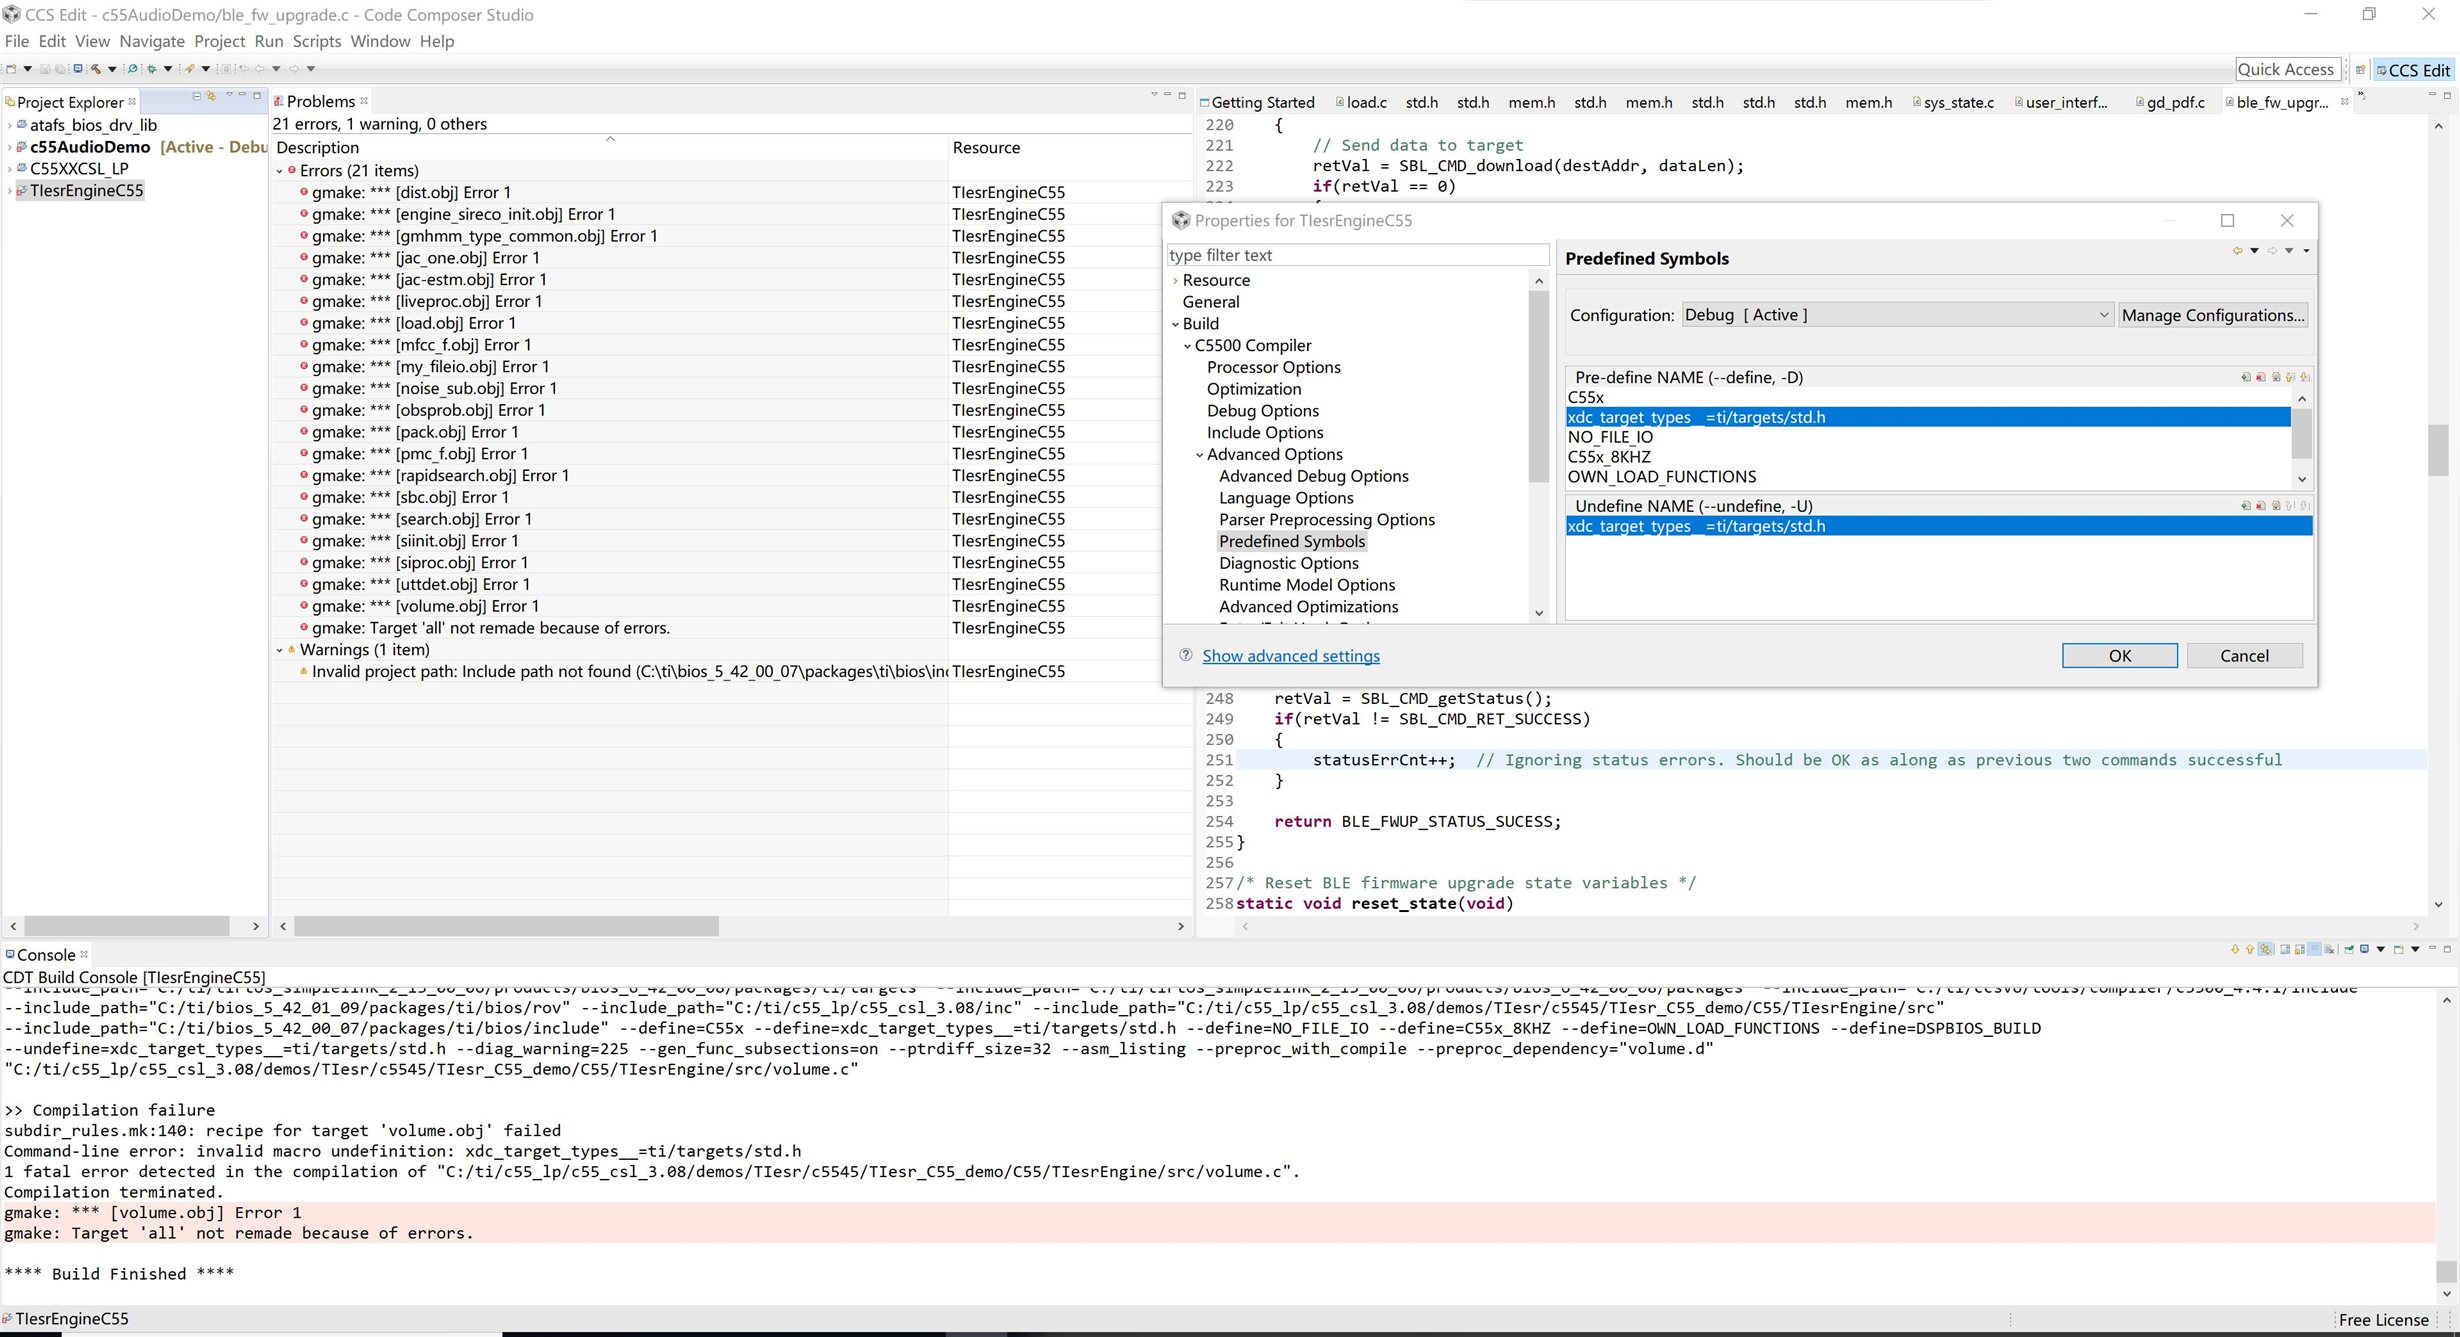Delete the selected Pre-define NAME entry icon
This screenshot has width=2460, height=1337.
click(x=2261, y=377)
